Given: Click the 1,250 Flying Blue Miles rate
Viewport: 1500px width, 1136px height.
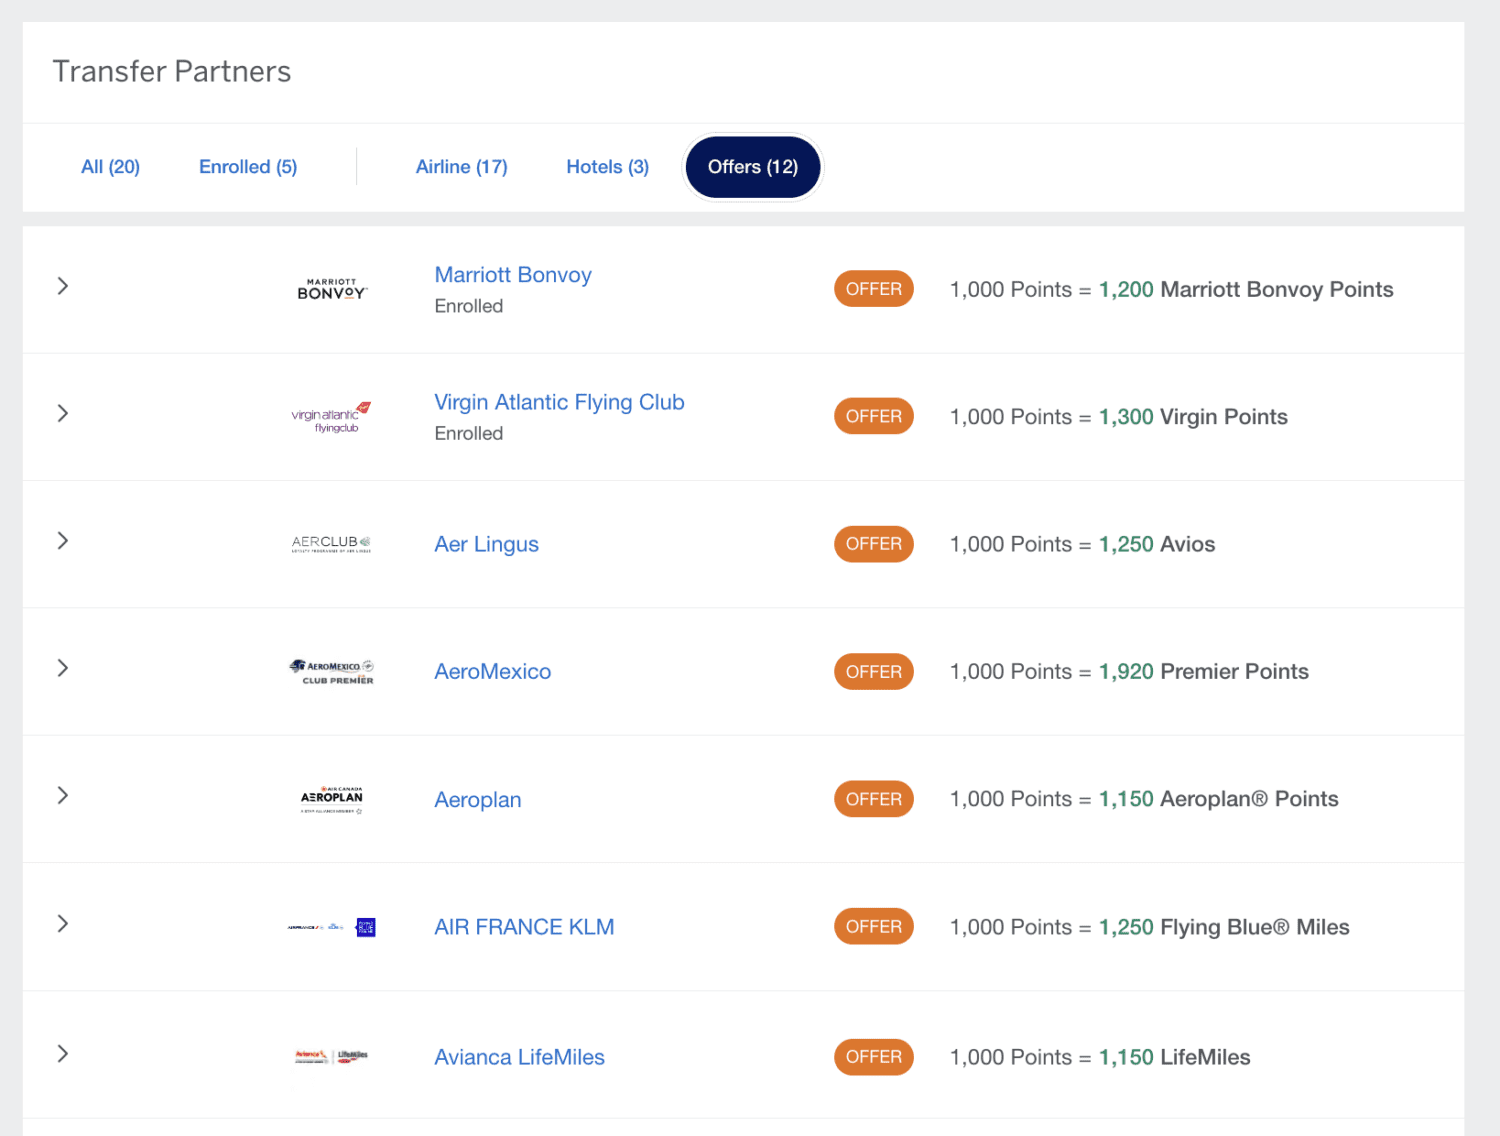Looking at the screenshot, I should click(1224, 927).
